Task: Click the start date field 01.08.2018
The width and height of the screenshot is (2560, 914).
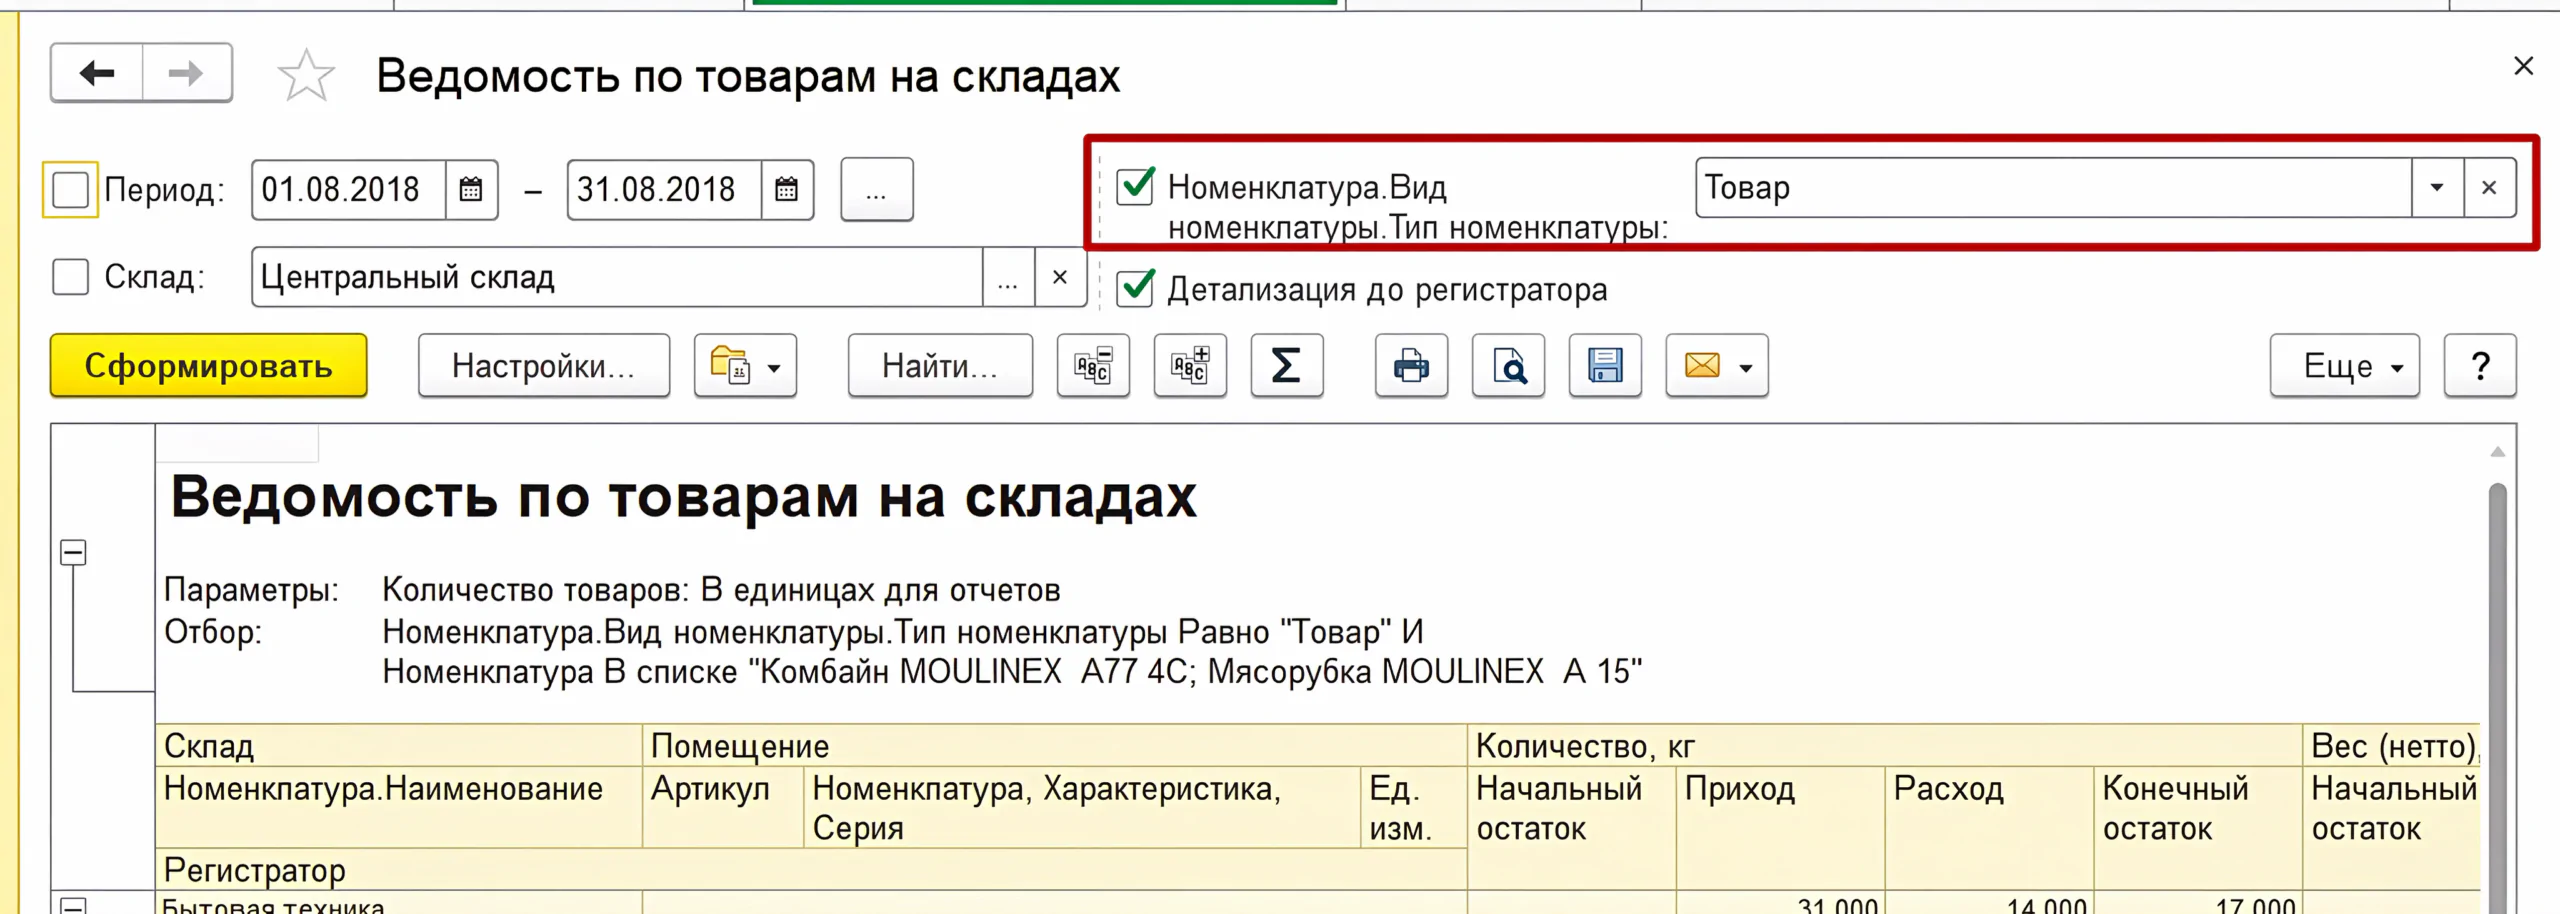Action: point(349,189)
